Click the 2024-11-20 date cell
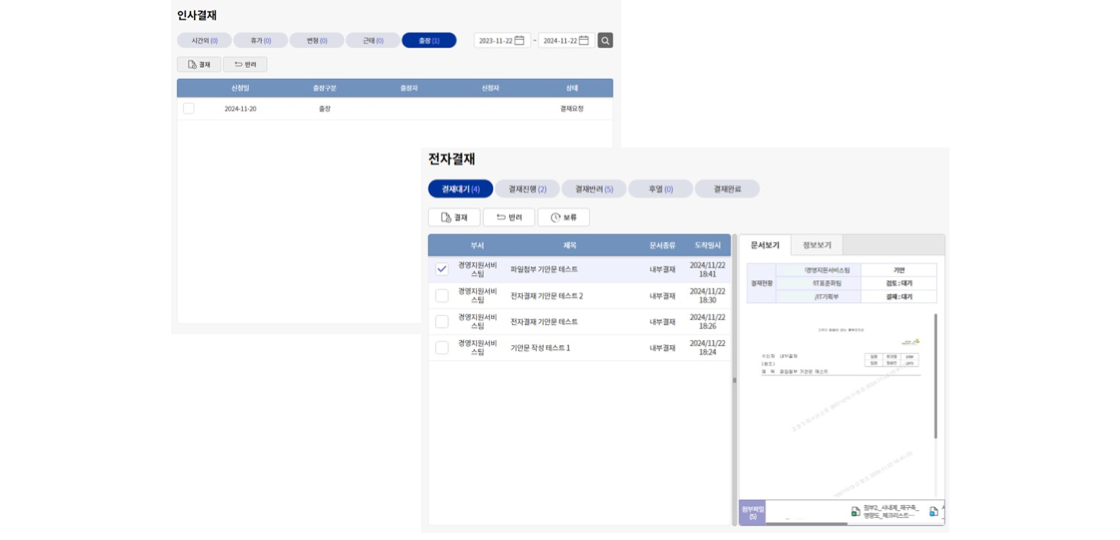This screenshot has width=1120, height=540. (x=241, y=109)
